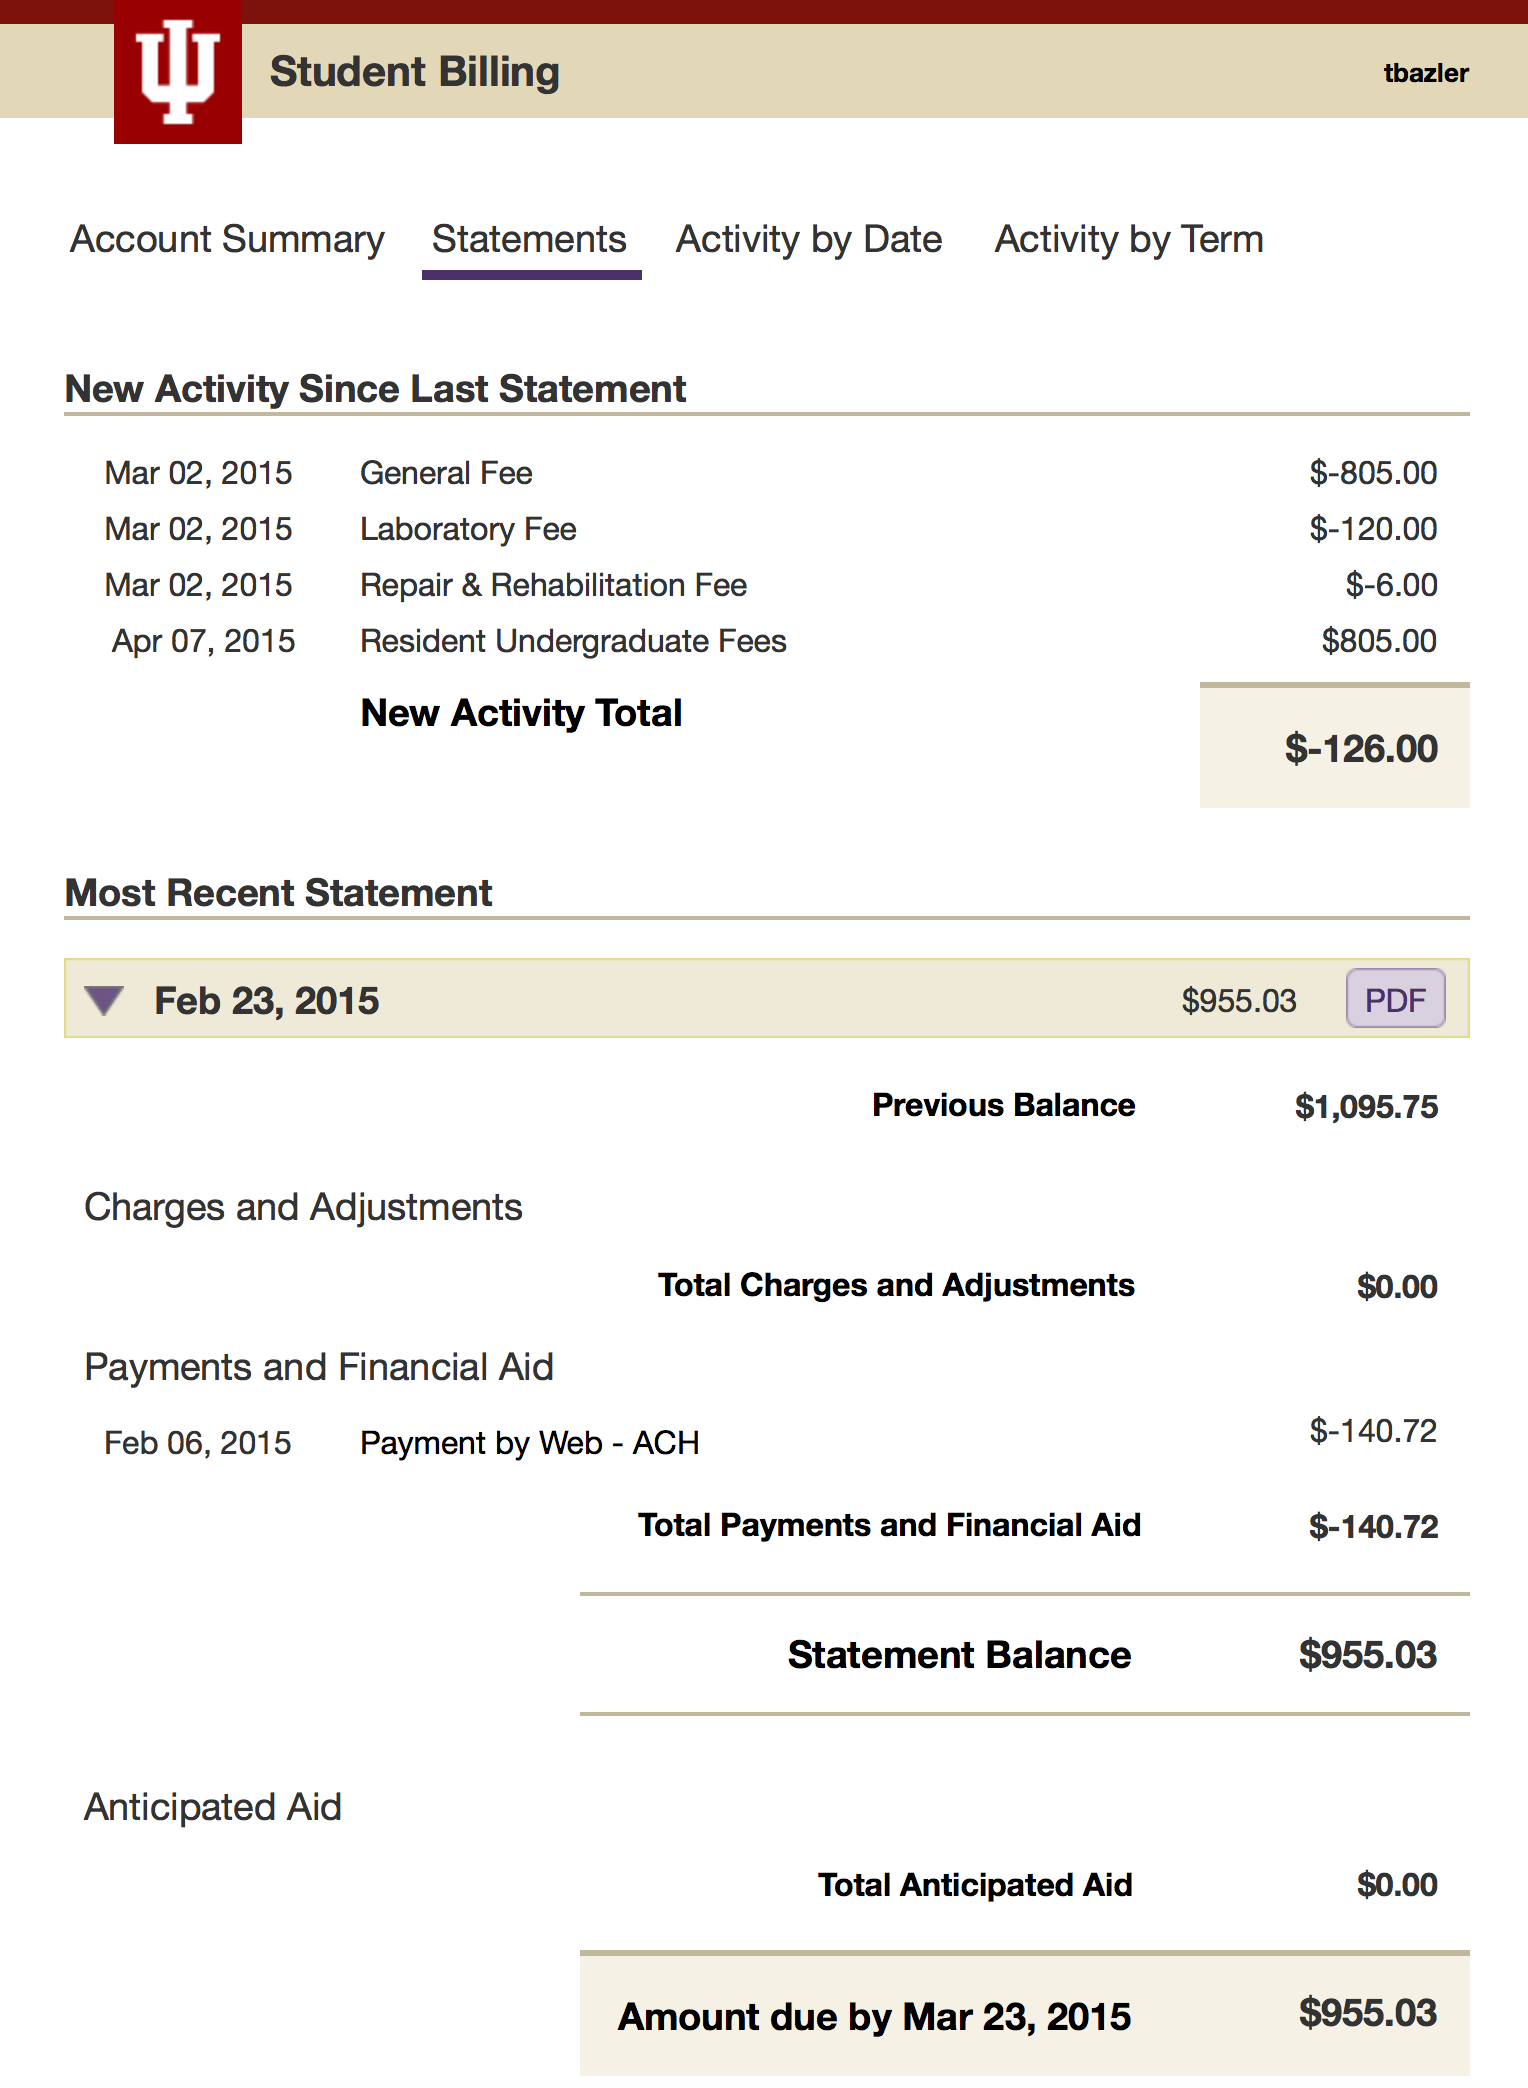Click the Charges and Adjustments heading
Viewport: 1528px width, 2088px height.
click(303, 1208)
